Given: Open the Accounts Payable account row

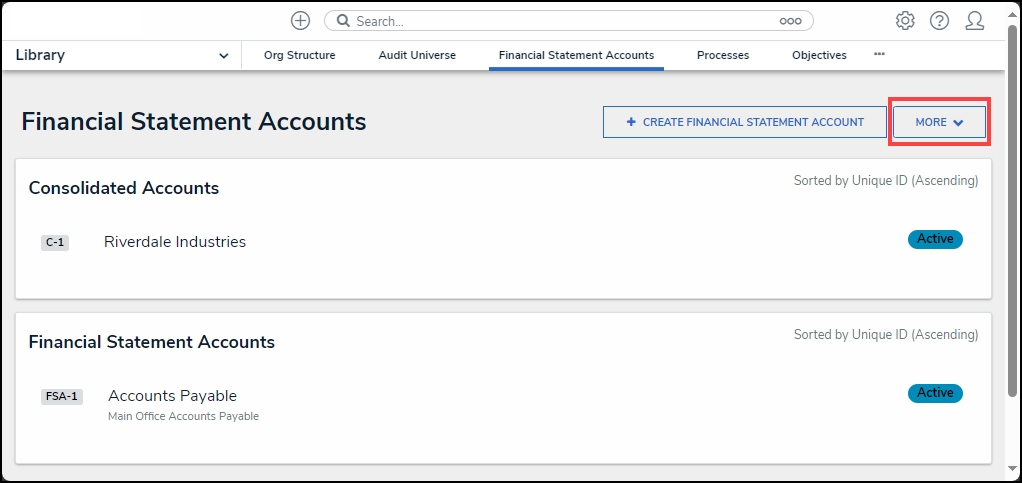Looking at the screenshot, I should tap(172, 396).
